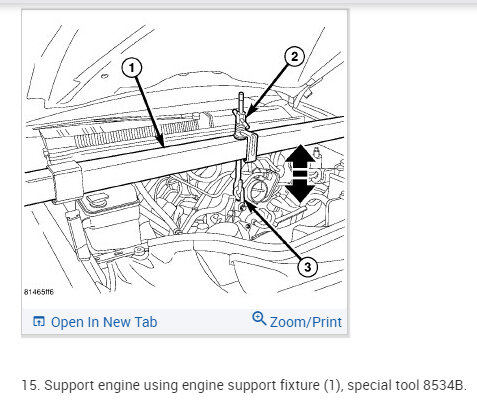The width and height of the screenshot is (477, 404).
Task: Select callout circle number 3
Action: point(308,266)
